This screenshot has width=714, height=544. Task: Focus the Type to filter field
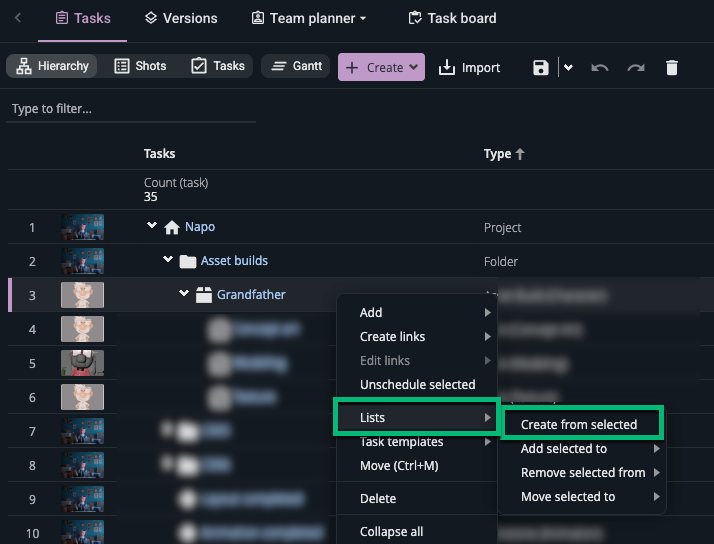tap(131, 109)
